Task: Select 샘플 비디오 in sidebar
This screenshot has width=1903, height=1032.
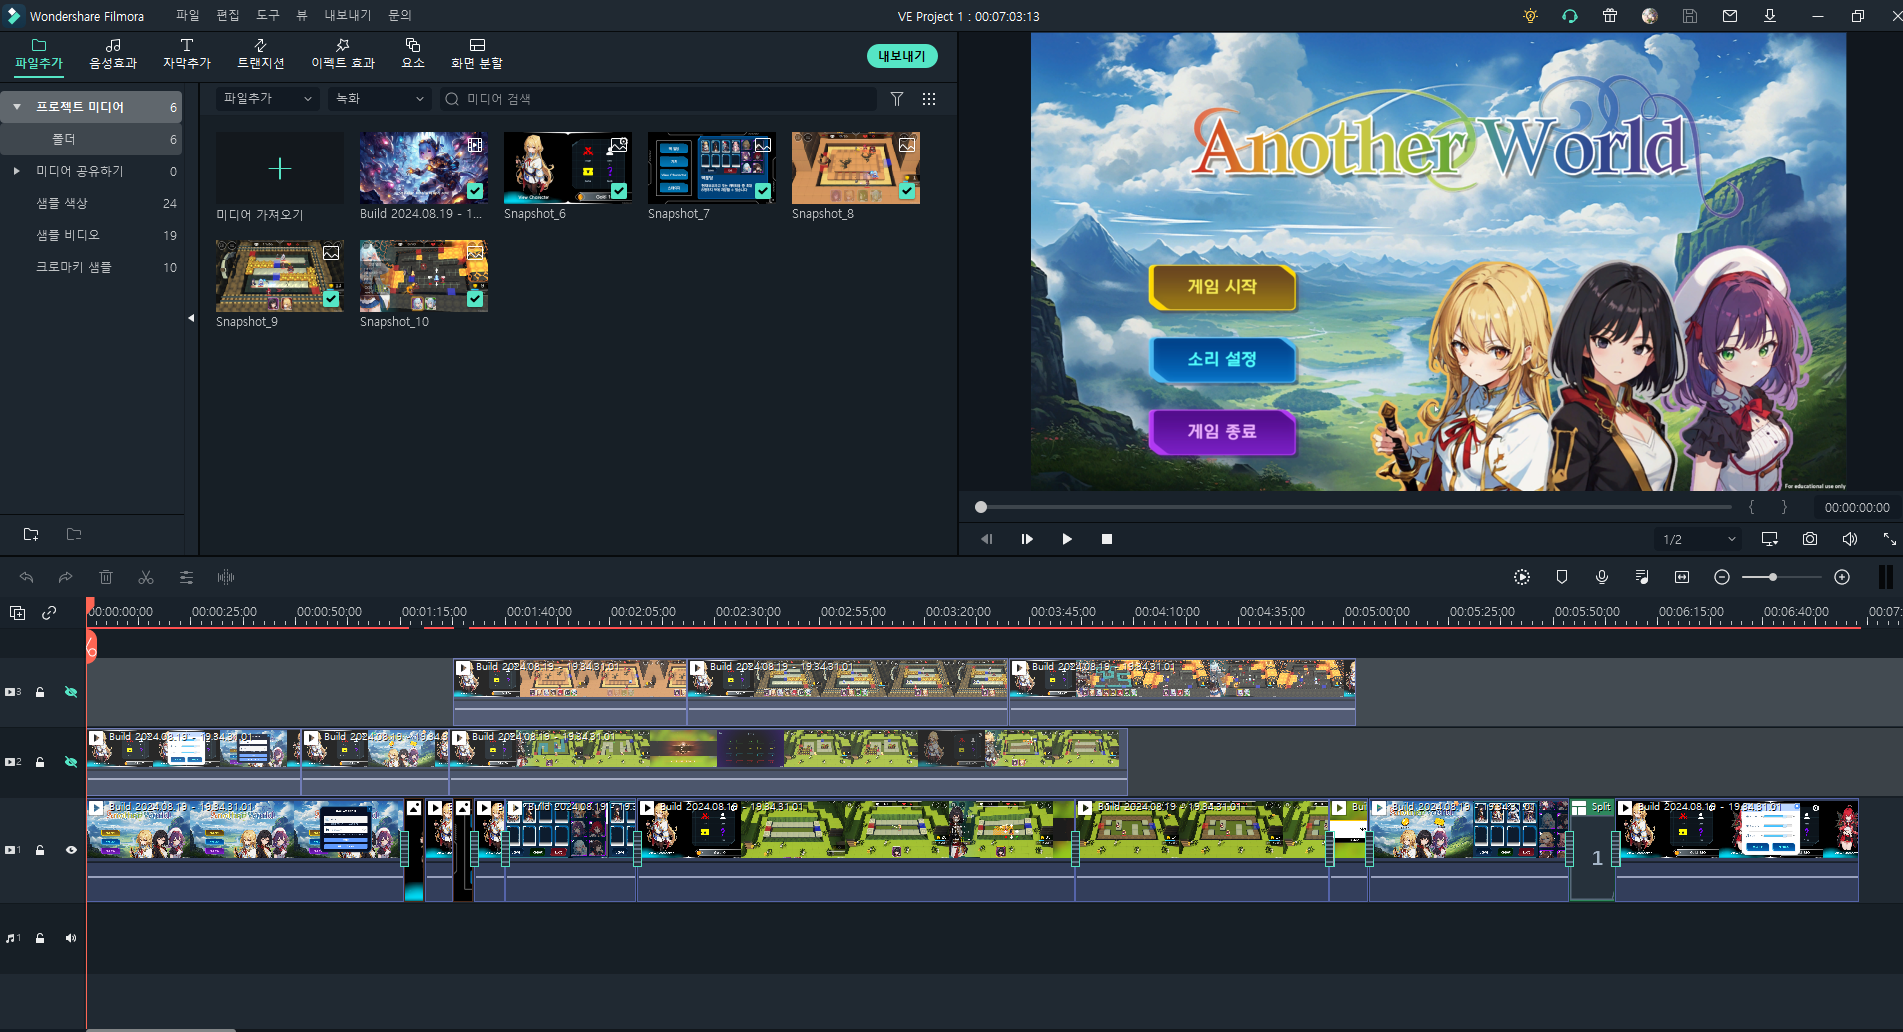Action: [92, 235]
